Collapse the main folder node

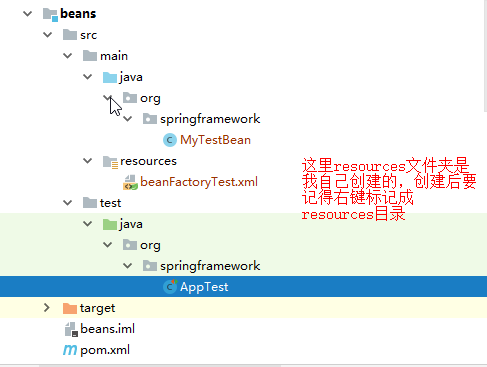[x=68, y=56]
